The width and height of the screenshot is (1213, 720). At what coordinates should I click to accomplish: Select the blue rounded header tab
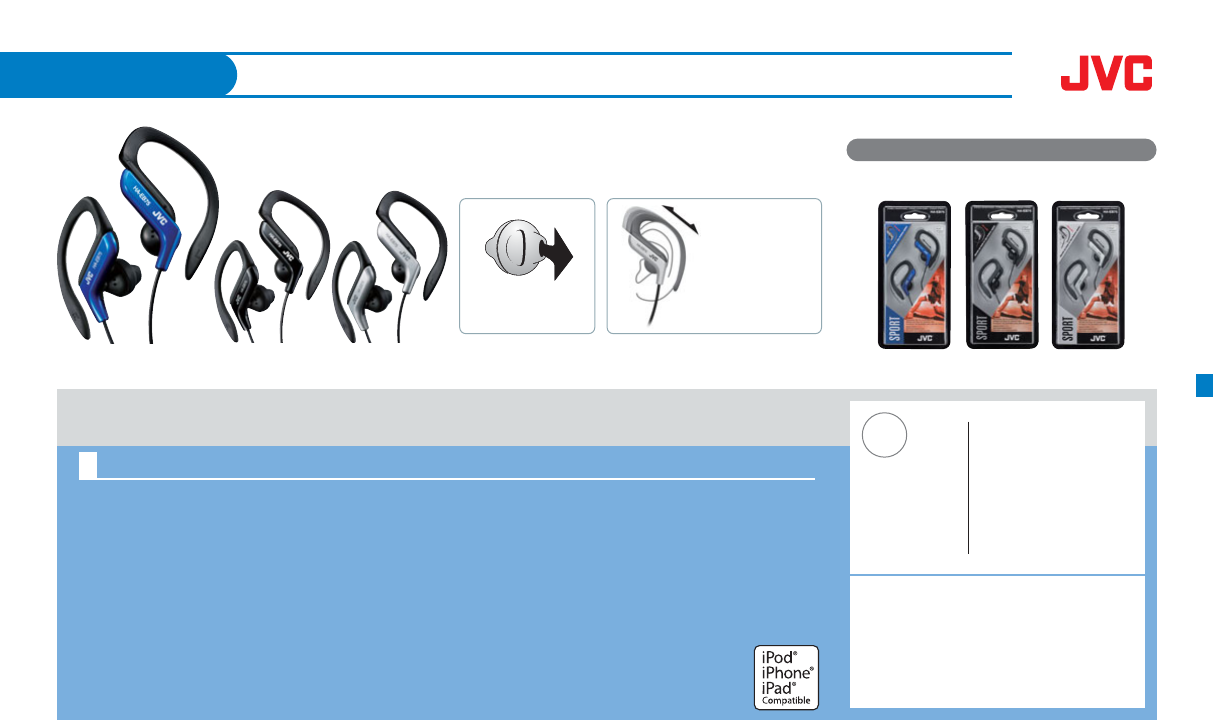pyautogui.click(x=118, y=75)
